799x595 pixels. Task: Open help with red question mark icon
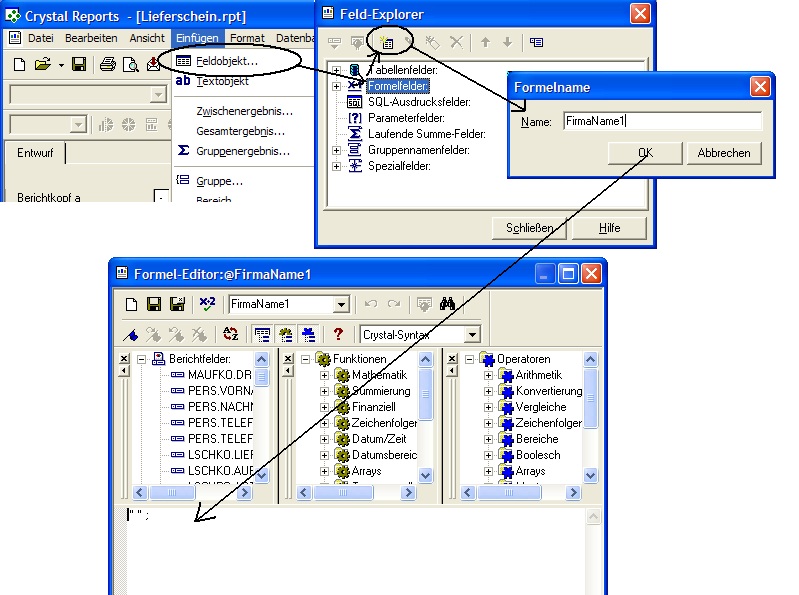[338, 334]
